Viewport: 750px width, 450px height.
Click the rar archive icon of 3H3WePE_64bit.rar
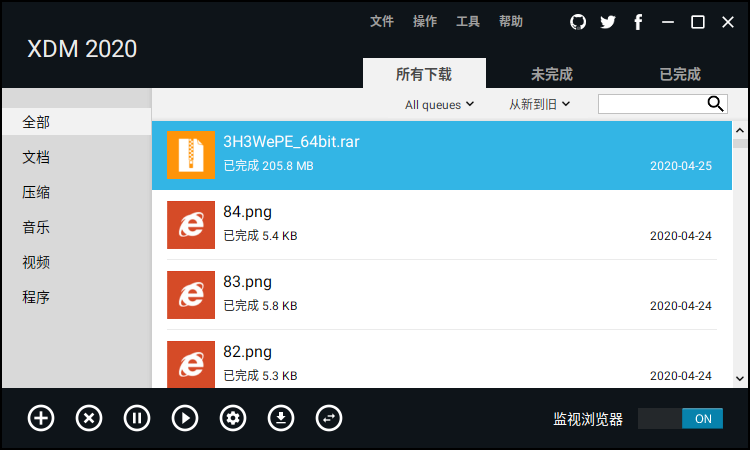(191, 155)
